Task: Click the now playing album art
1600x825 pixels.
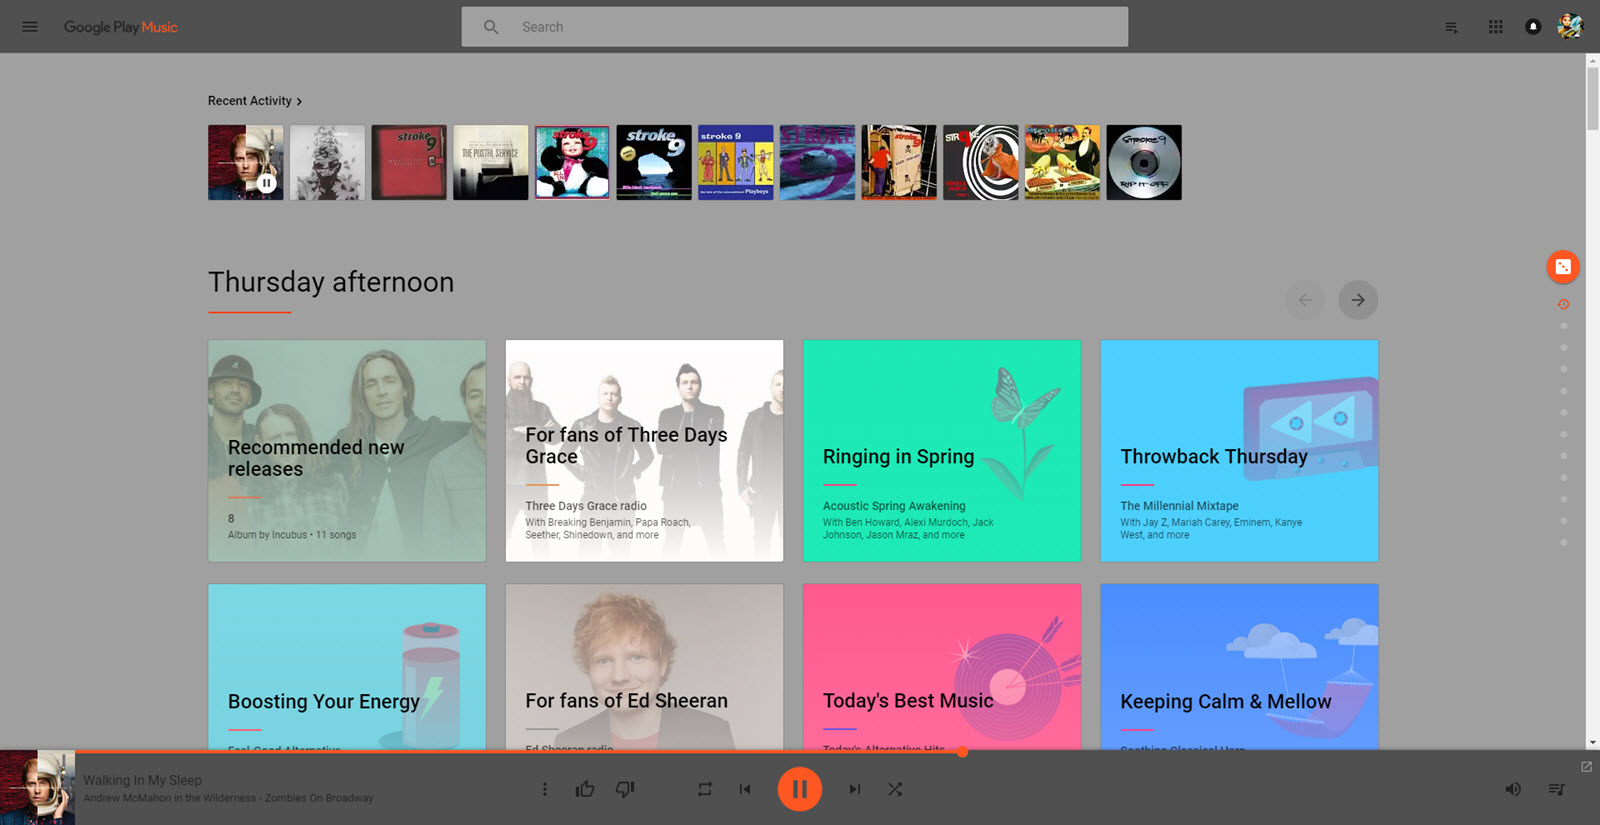Action: 37,788
